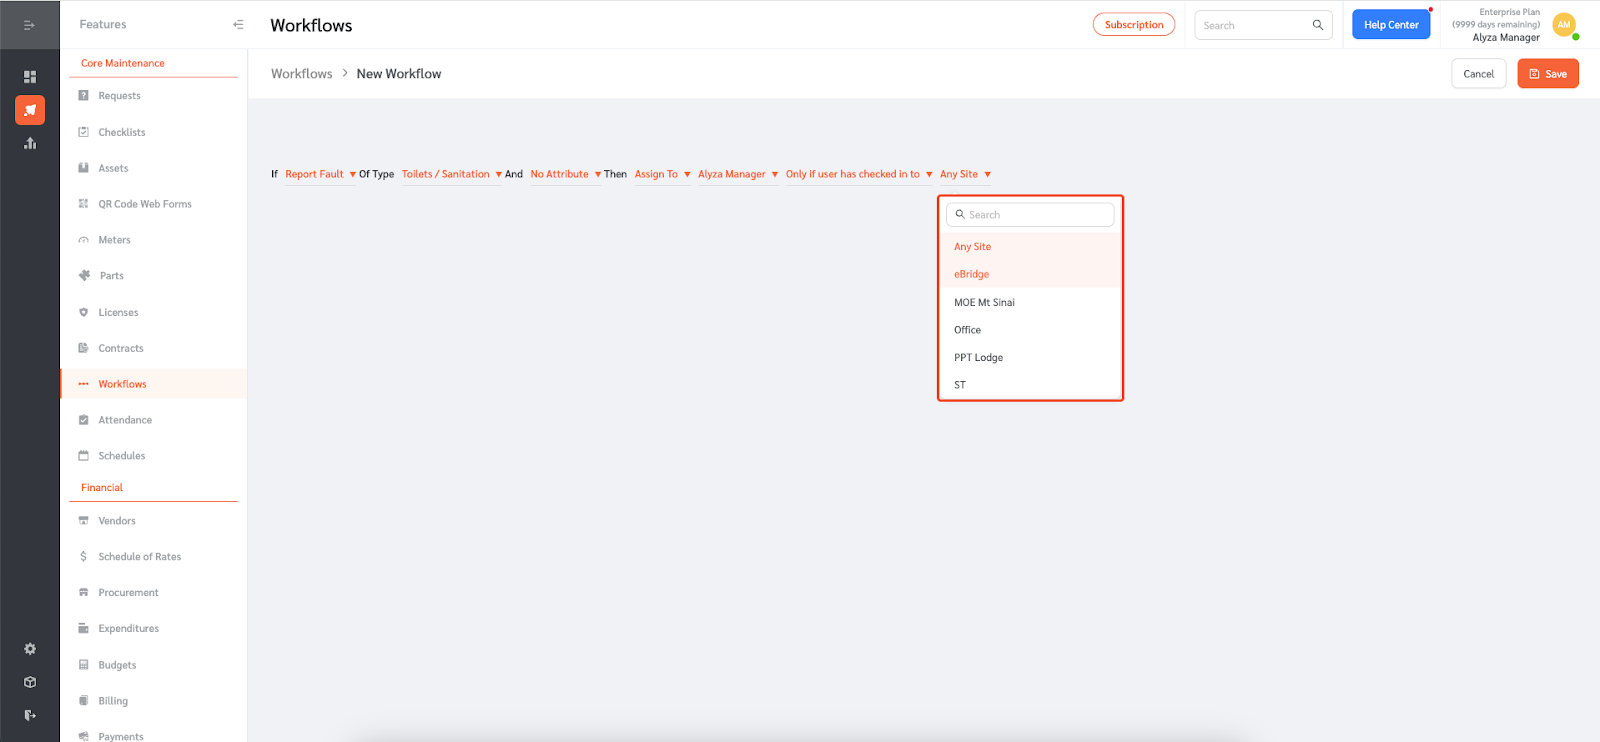This screenshot has width=1600, height=742.
Task: Open the AM user avatar
Action: tap(1564, 25)
